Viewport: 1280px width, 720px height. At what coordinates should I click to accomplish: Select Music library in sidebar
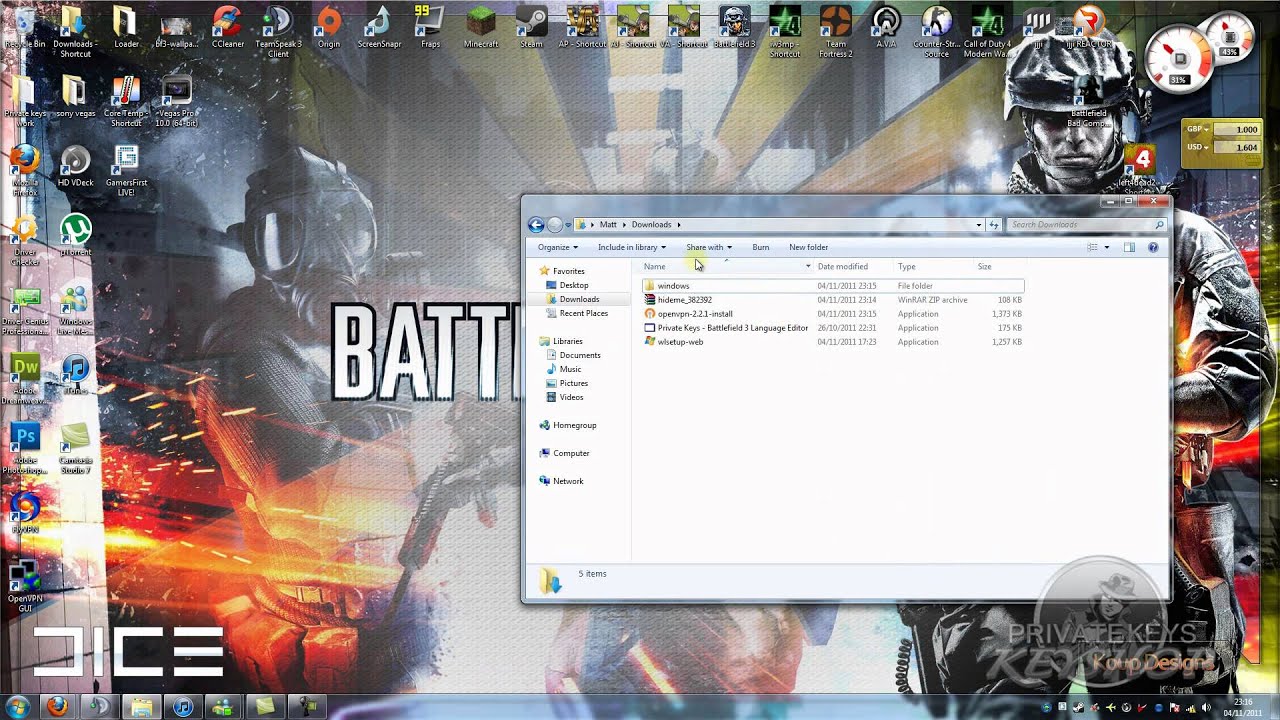570,369
